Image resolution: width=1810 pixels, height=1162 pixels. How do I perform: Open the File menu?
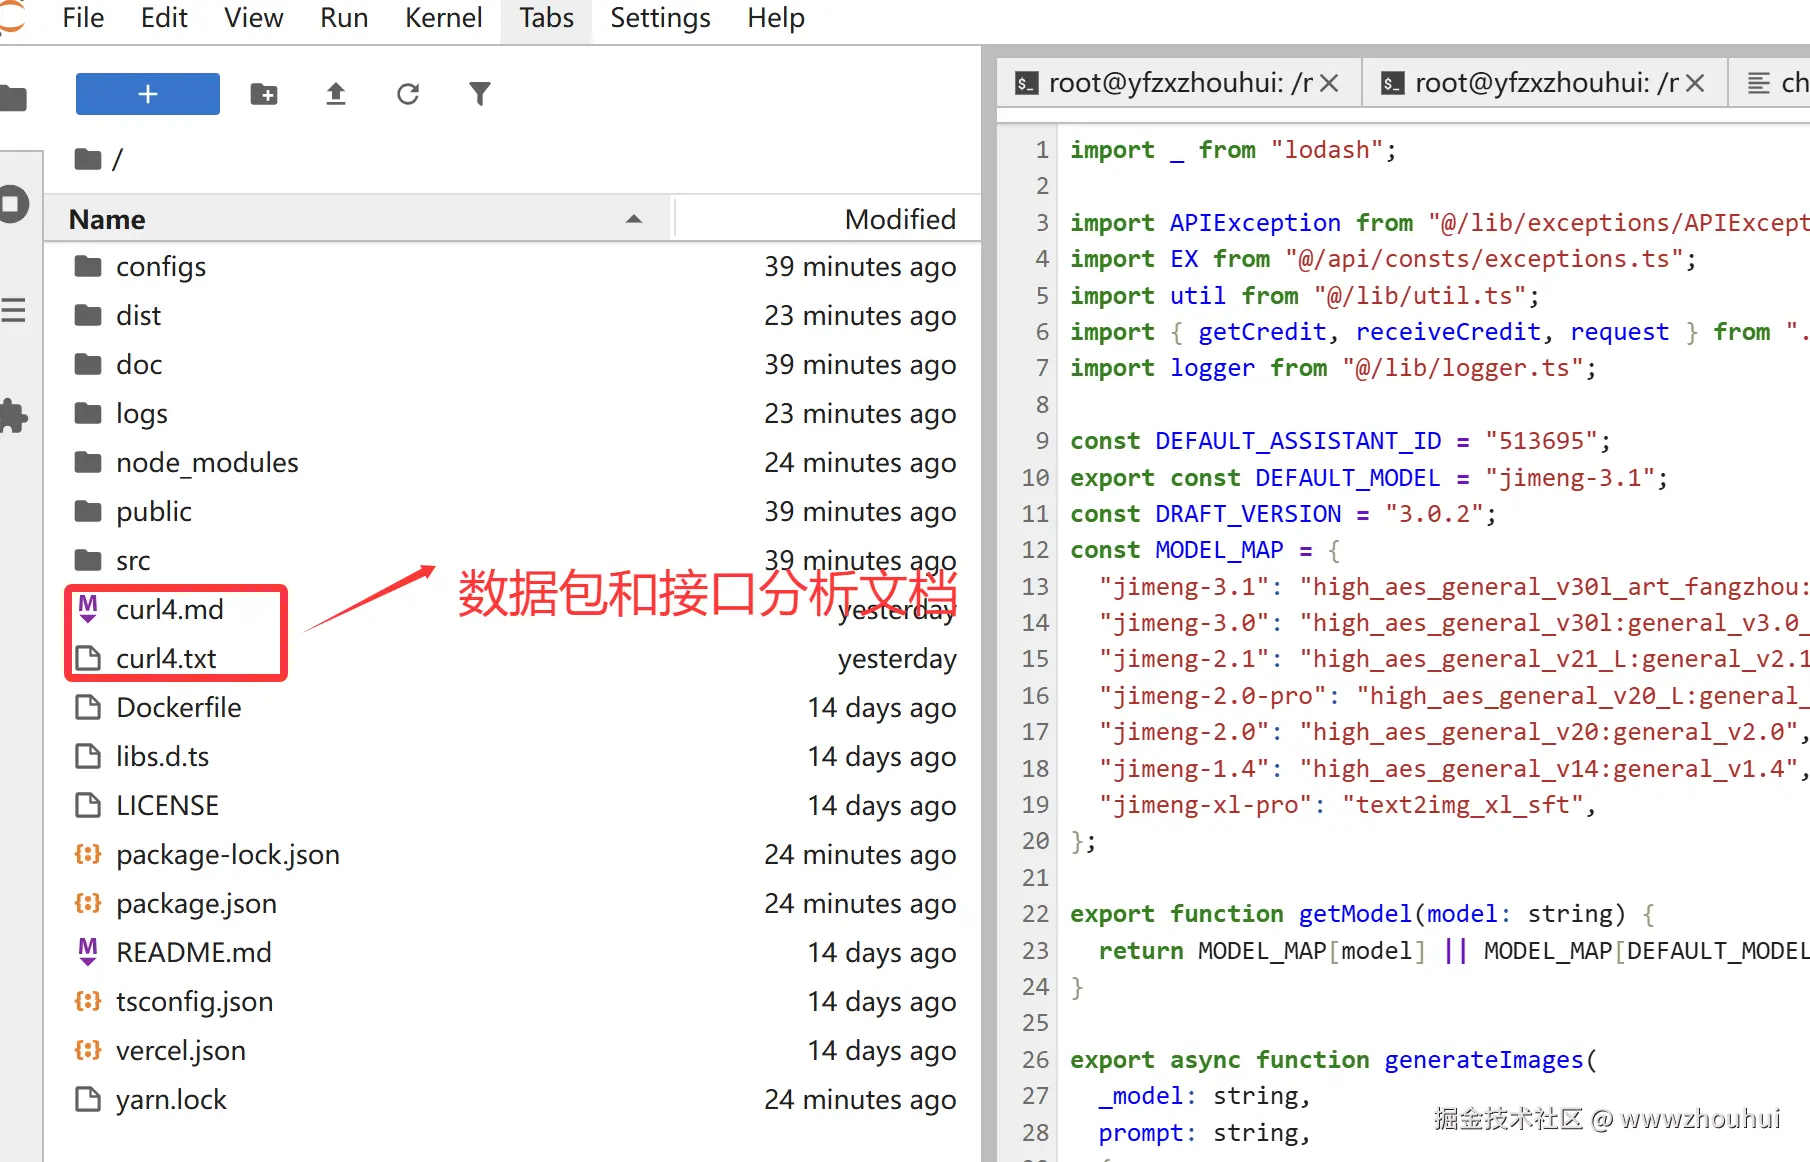click(x=83, y=18)
